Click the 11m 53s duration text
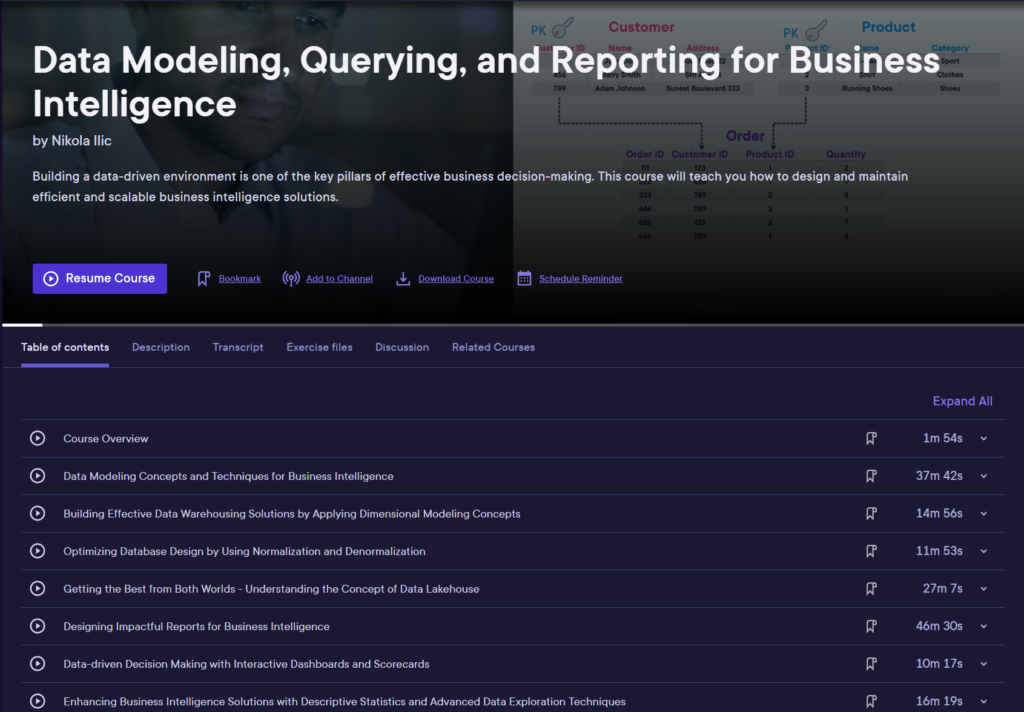Viewport: 1024px width, 712px height. (939, 551)
